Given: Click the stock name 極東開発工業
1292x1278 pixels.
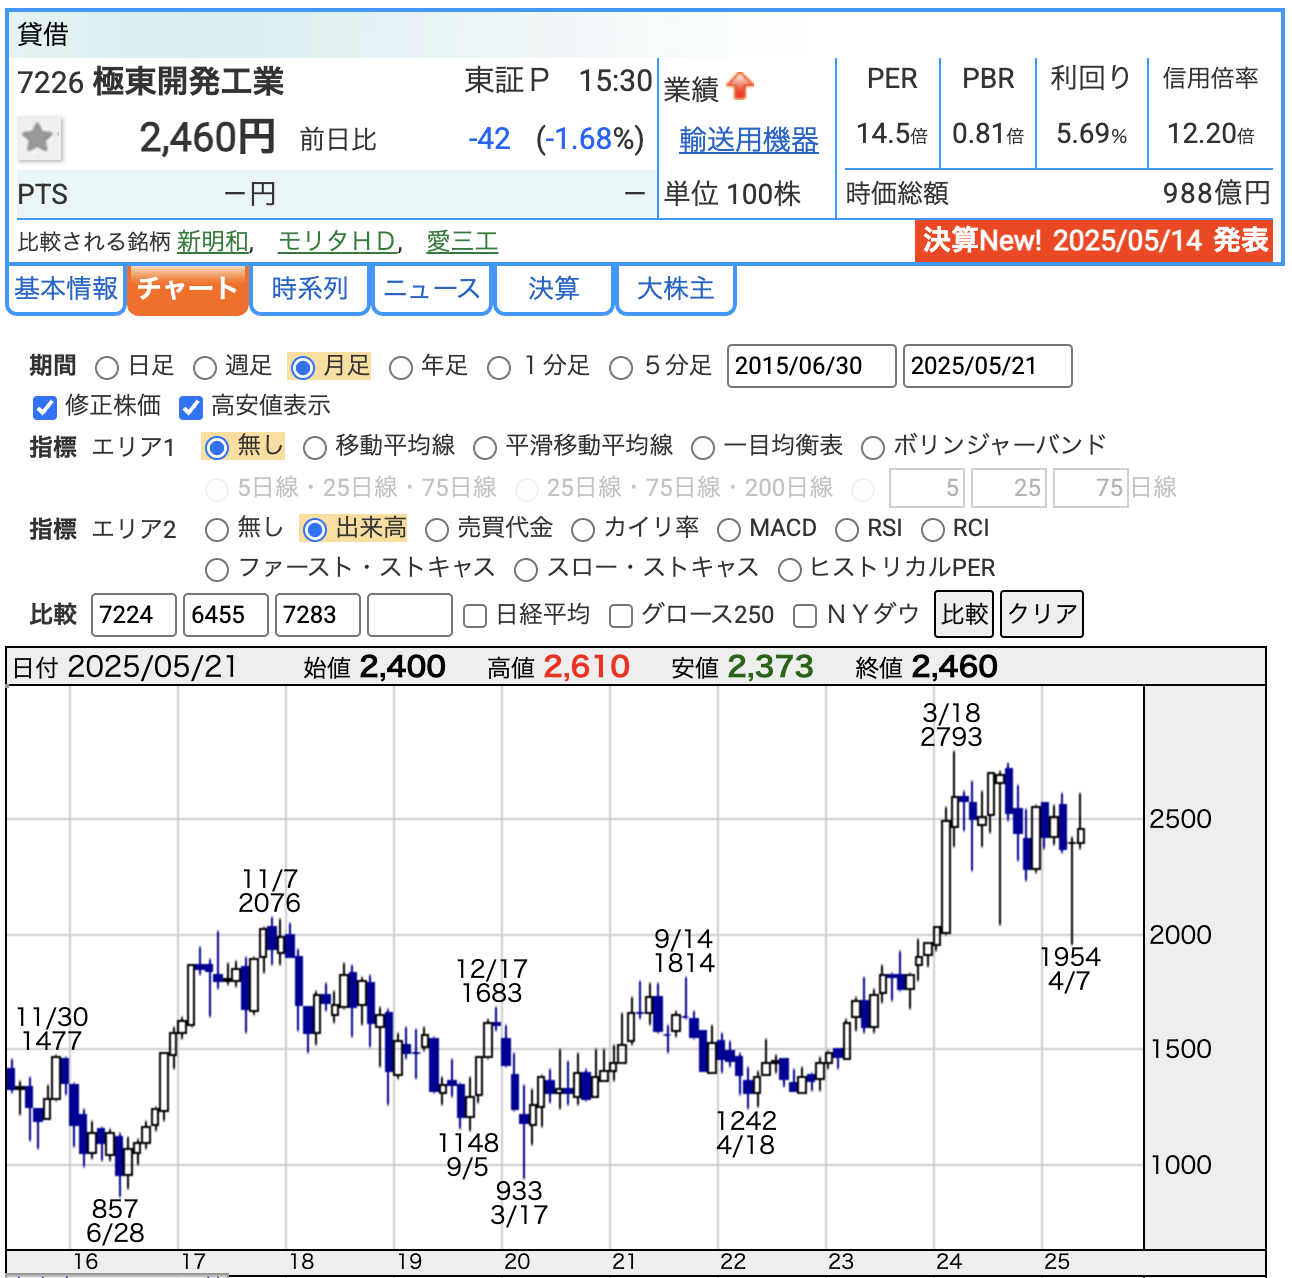Looking at the screenshot, I should point(188,82).
